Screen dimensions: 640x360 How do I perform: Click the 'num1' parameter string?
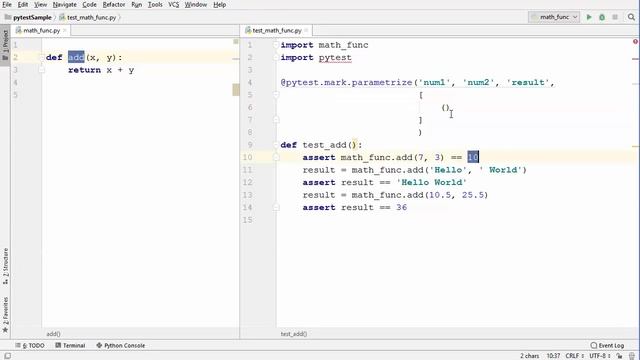pos(434,82)
